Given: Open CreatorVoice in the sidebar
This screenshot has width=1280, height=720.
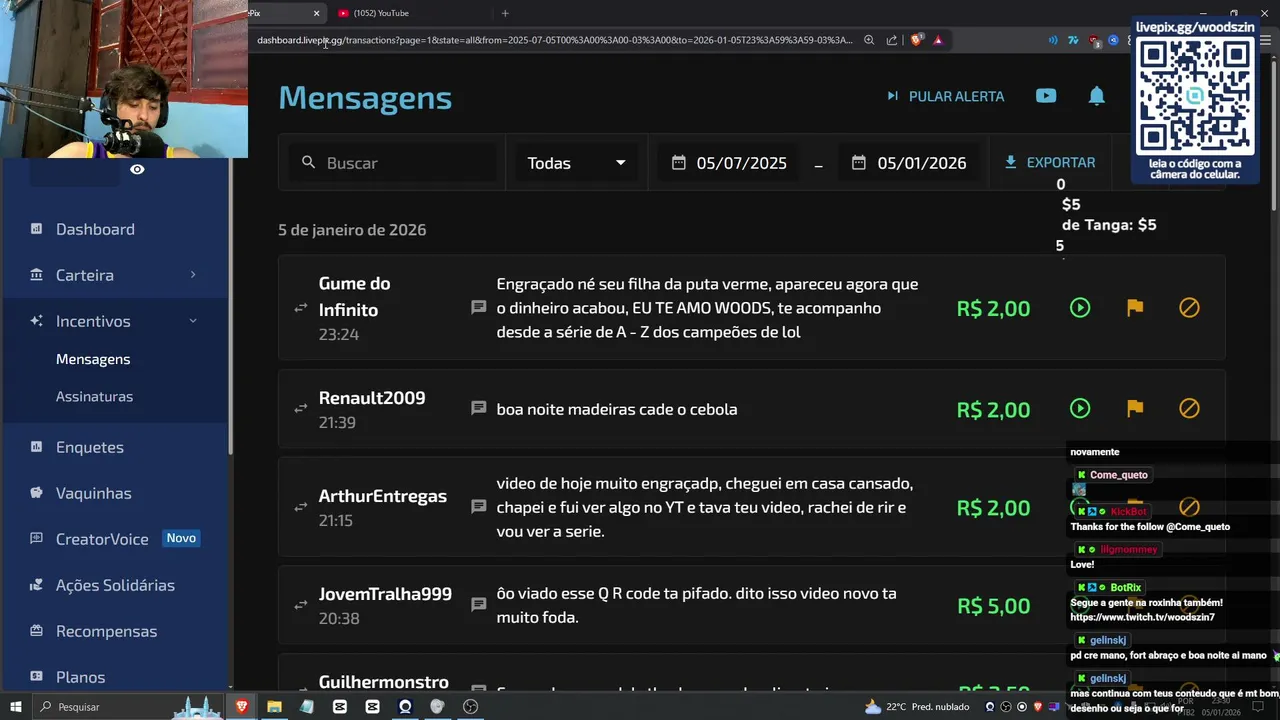Looking at the screenshot, I should click(102, 539).
